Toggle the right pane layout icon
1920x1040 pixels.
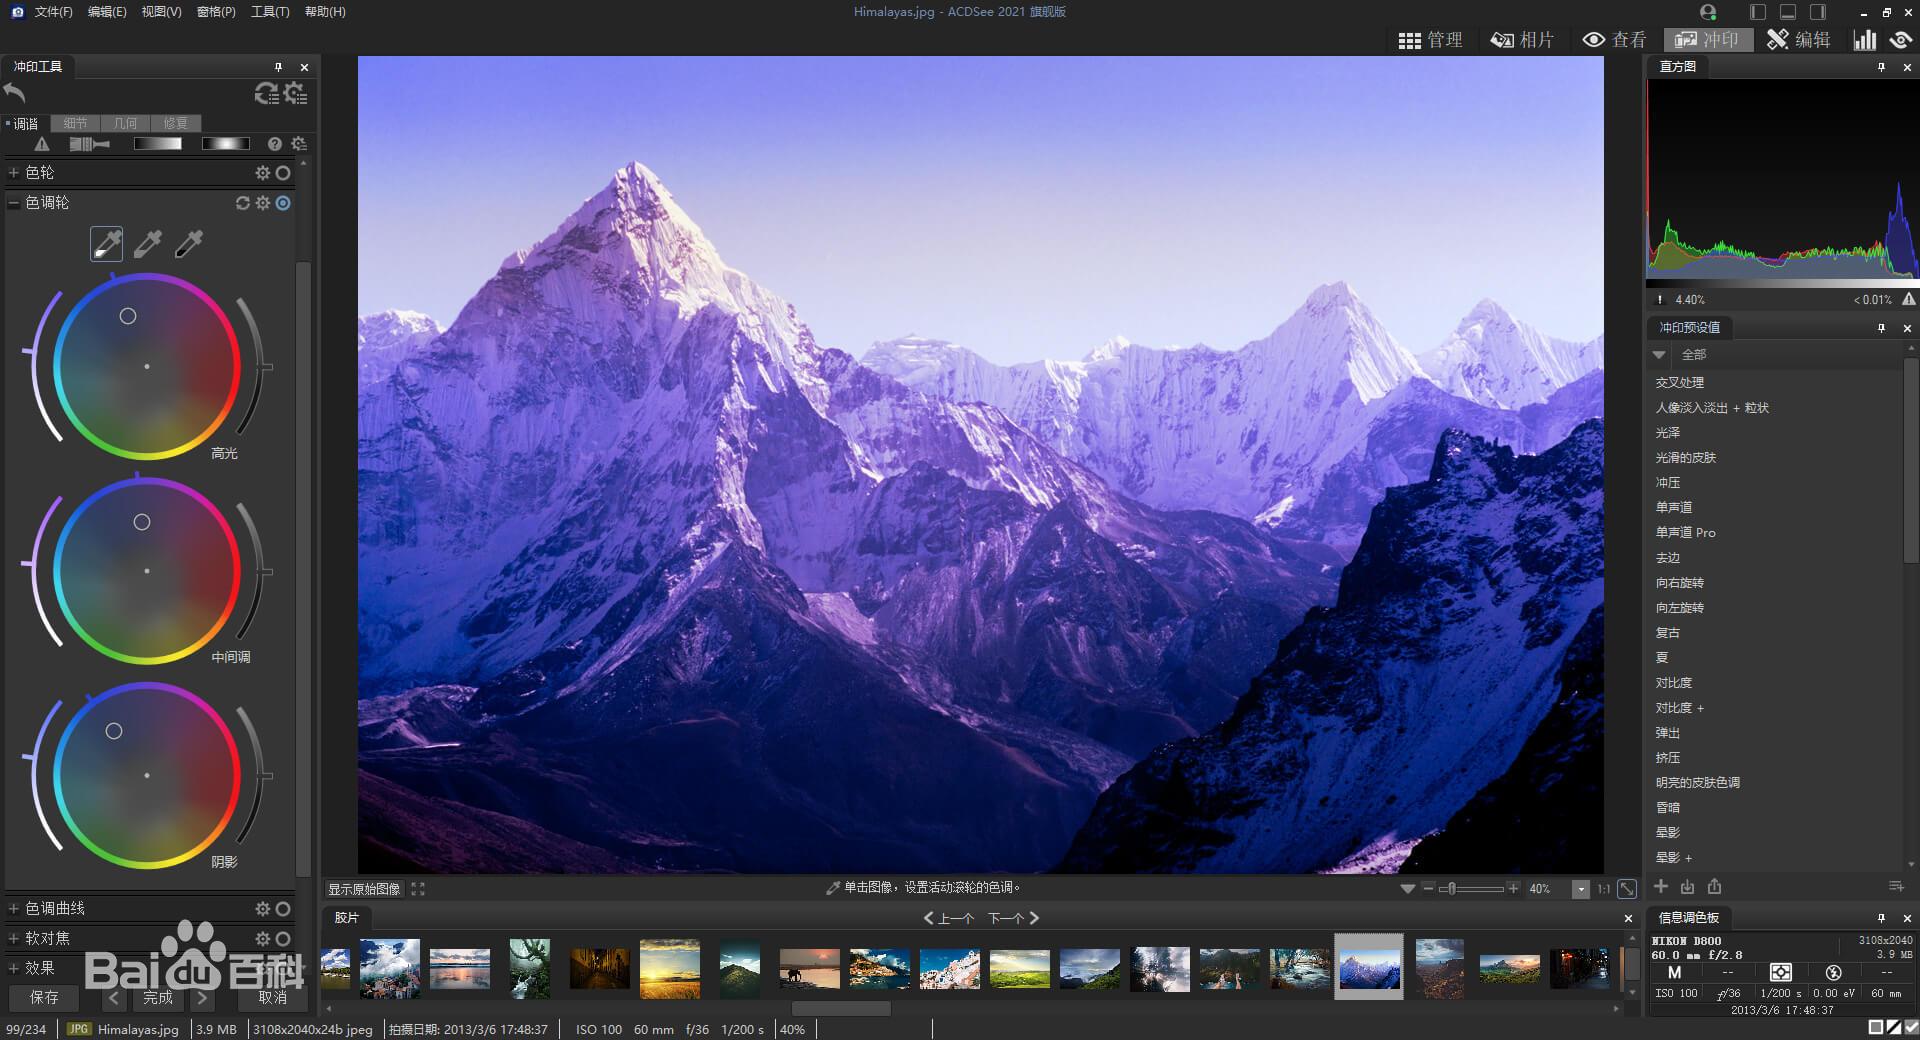click(x=1818, y=12)
